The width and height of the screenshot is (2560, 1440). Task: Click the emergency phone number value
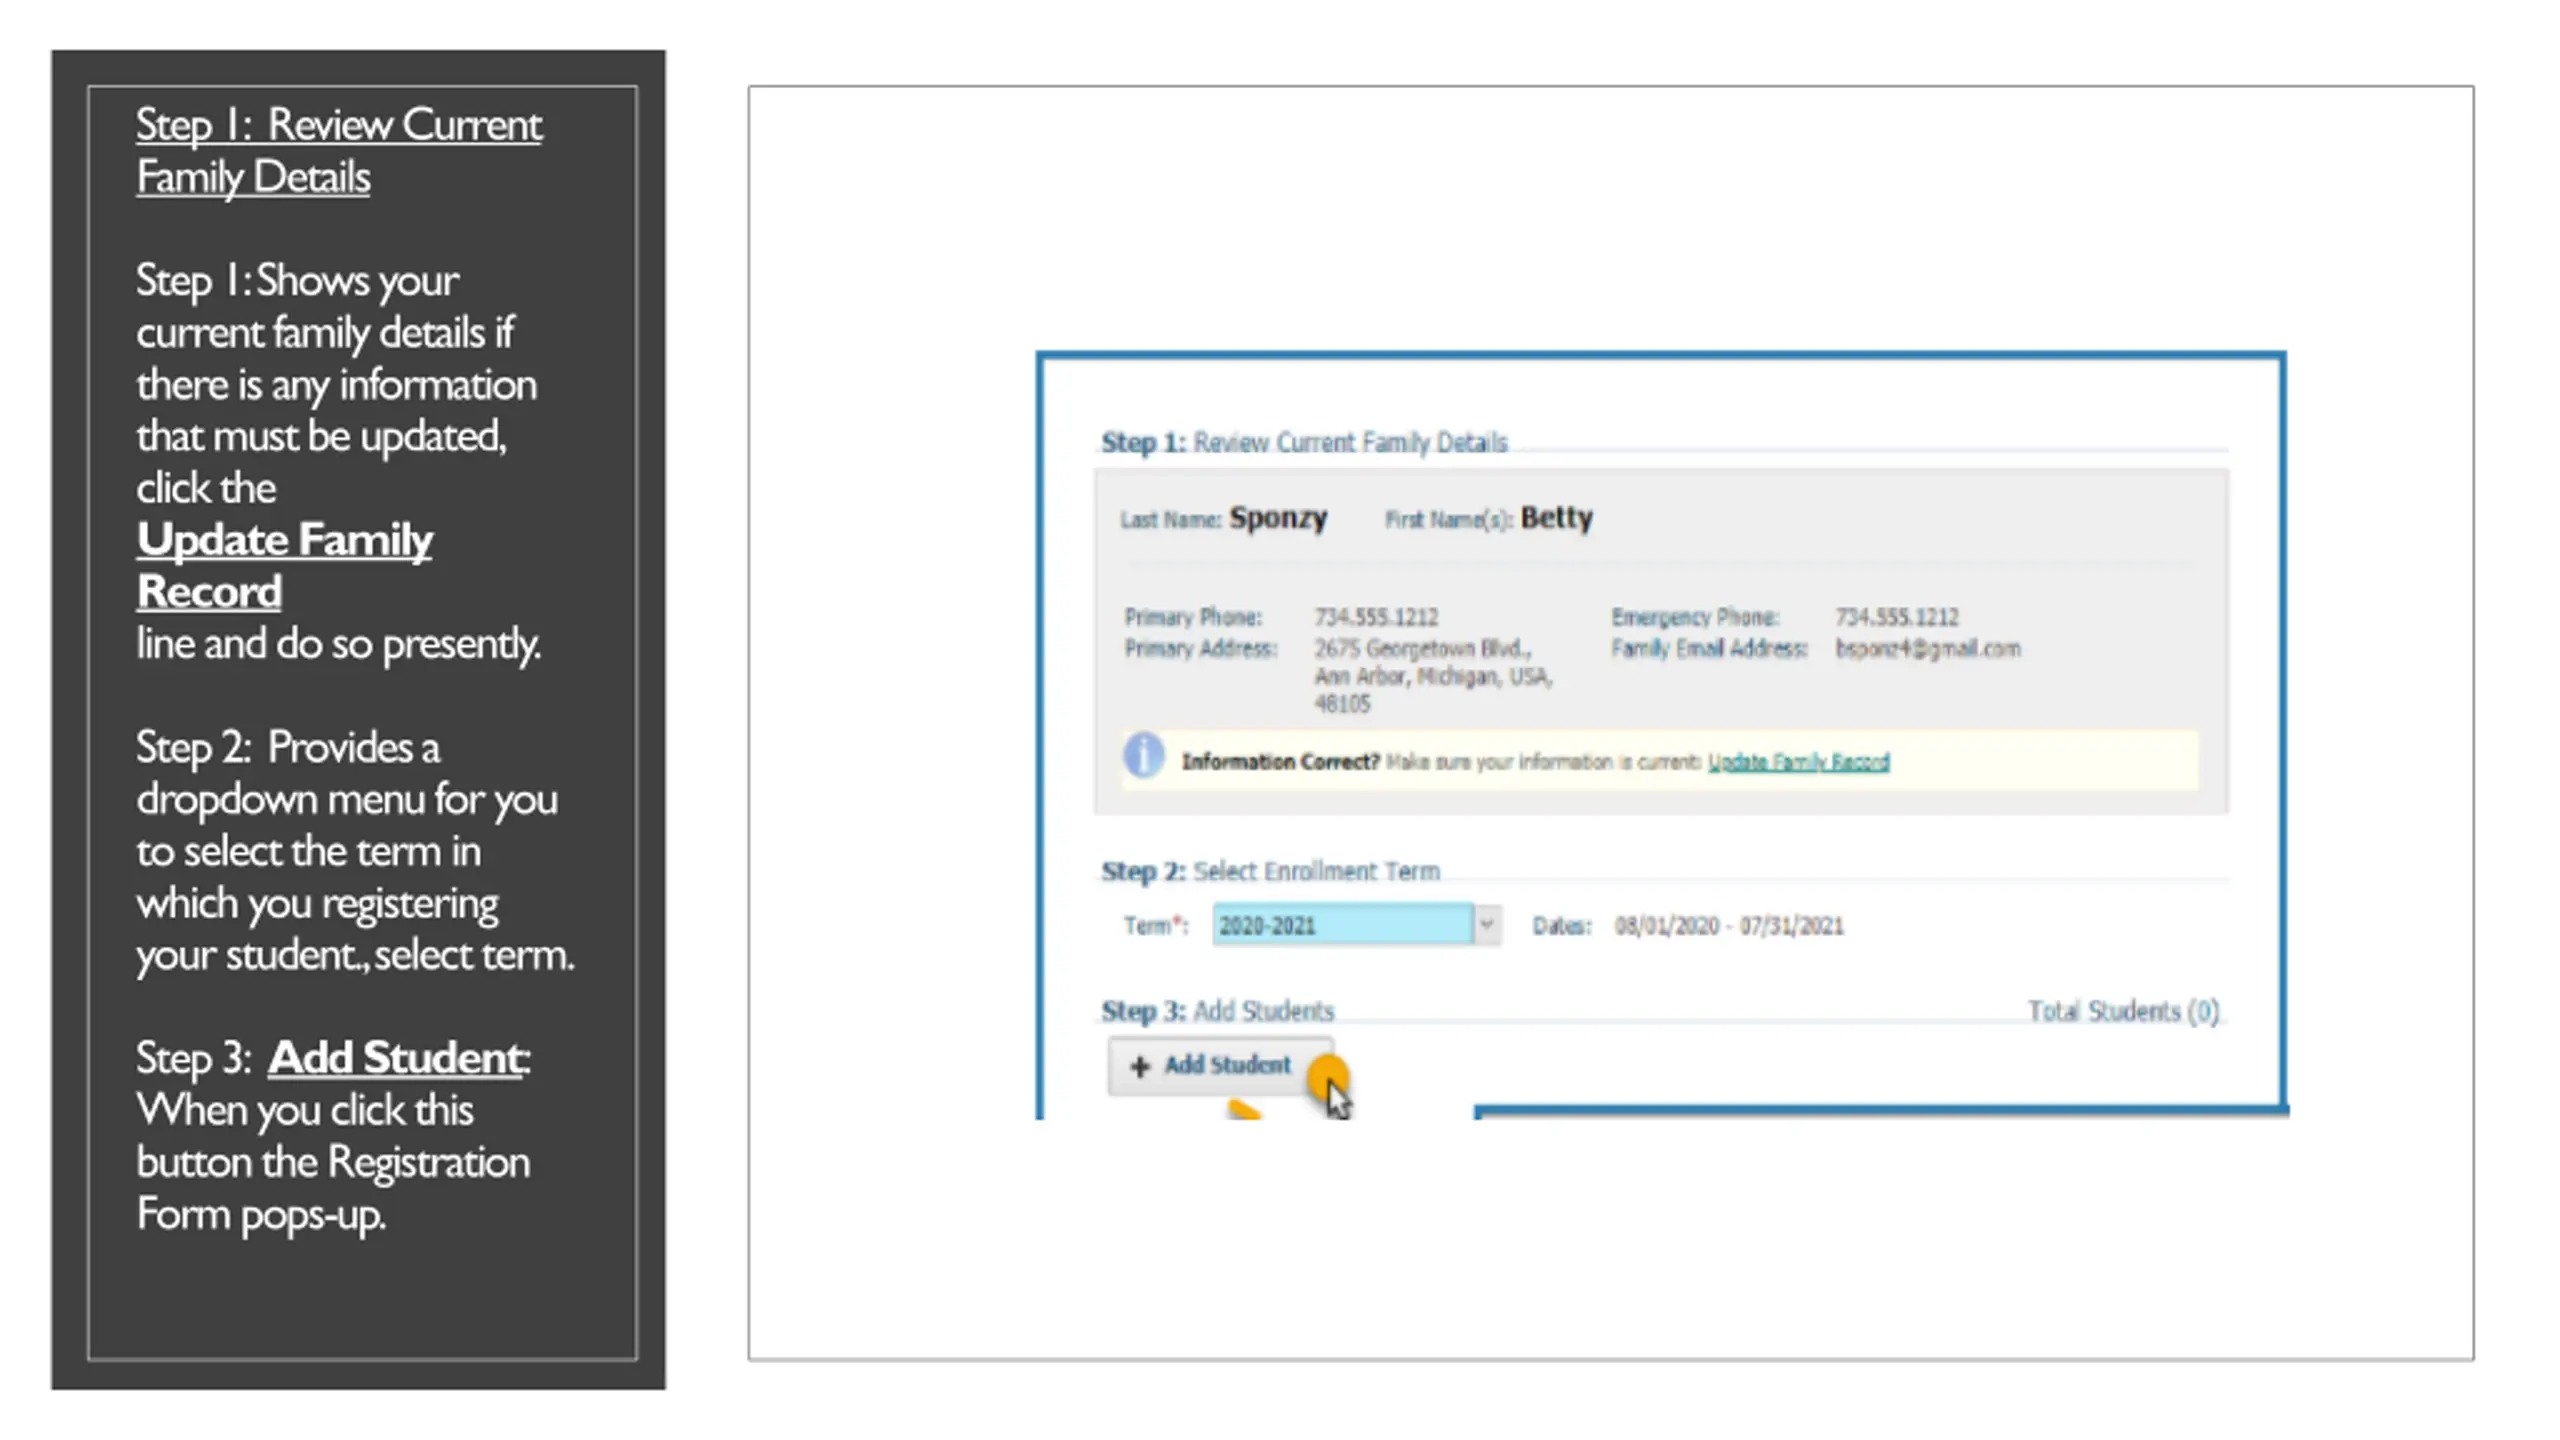click(x=1897, y=617)
